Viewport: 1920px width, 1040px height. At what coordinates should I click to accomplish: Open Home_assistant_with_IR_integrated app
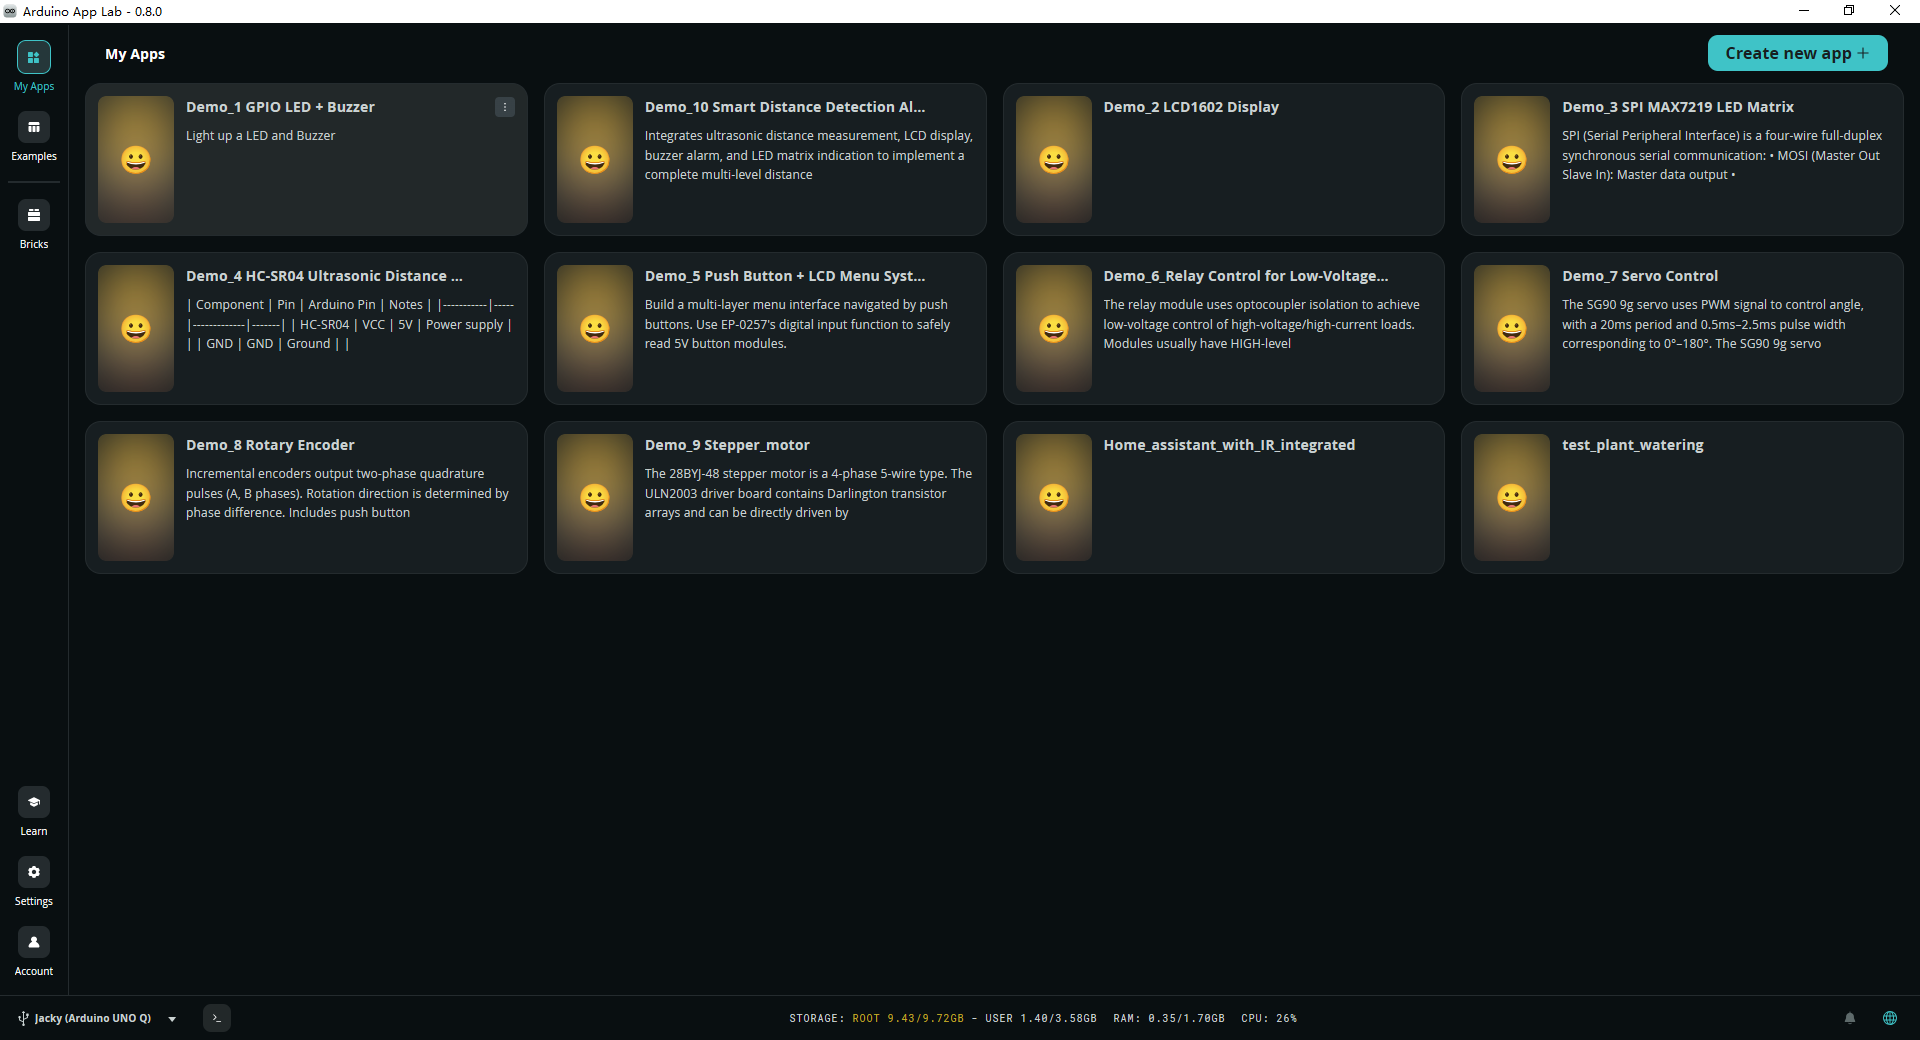coord(1224,497)
